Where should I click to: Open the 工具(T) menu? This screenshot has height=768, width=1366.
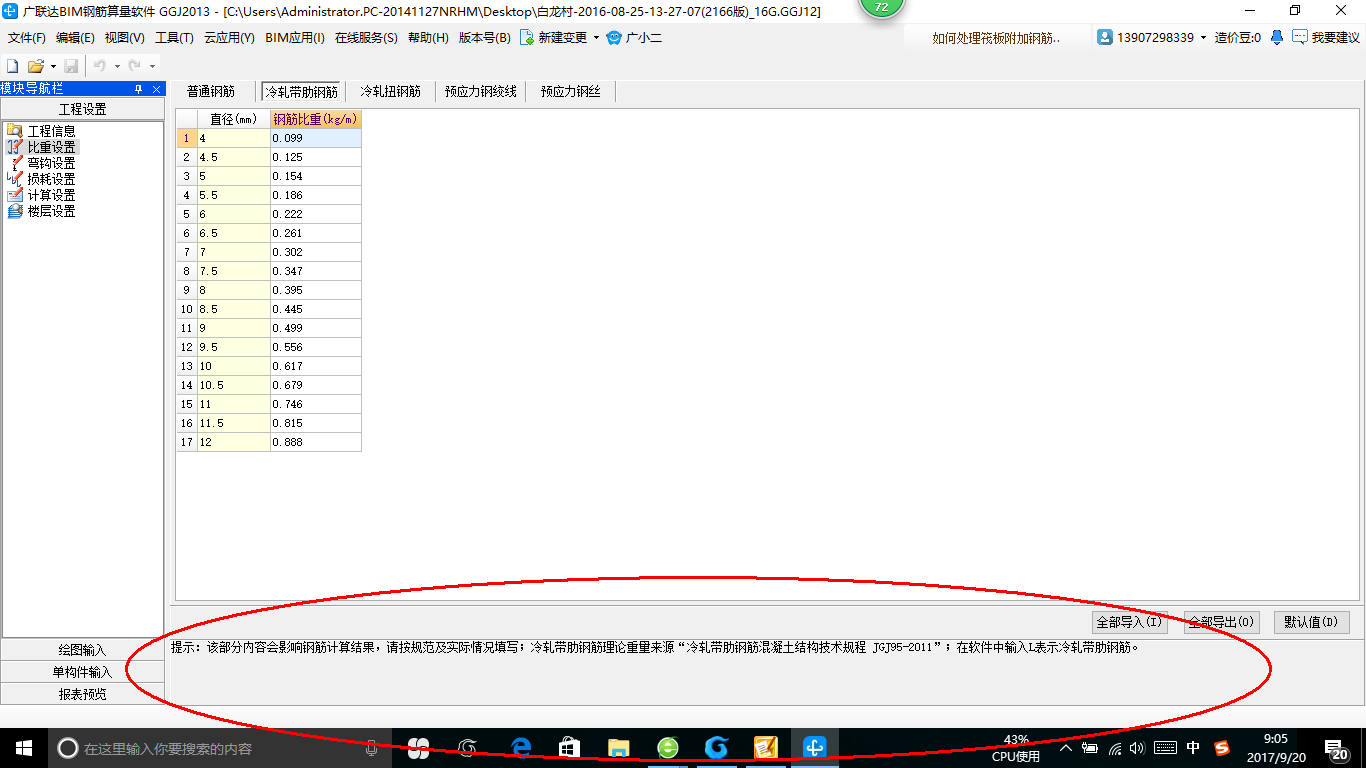174,38
